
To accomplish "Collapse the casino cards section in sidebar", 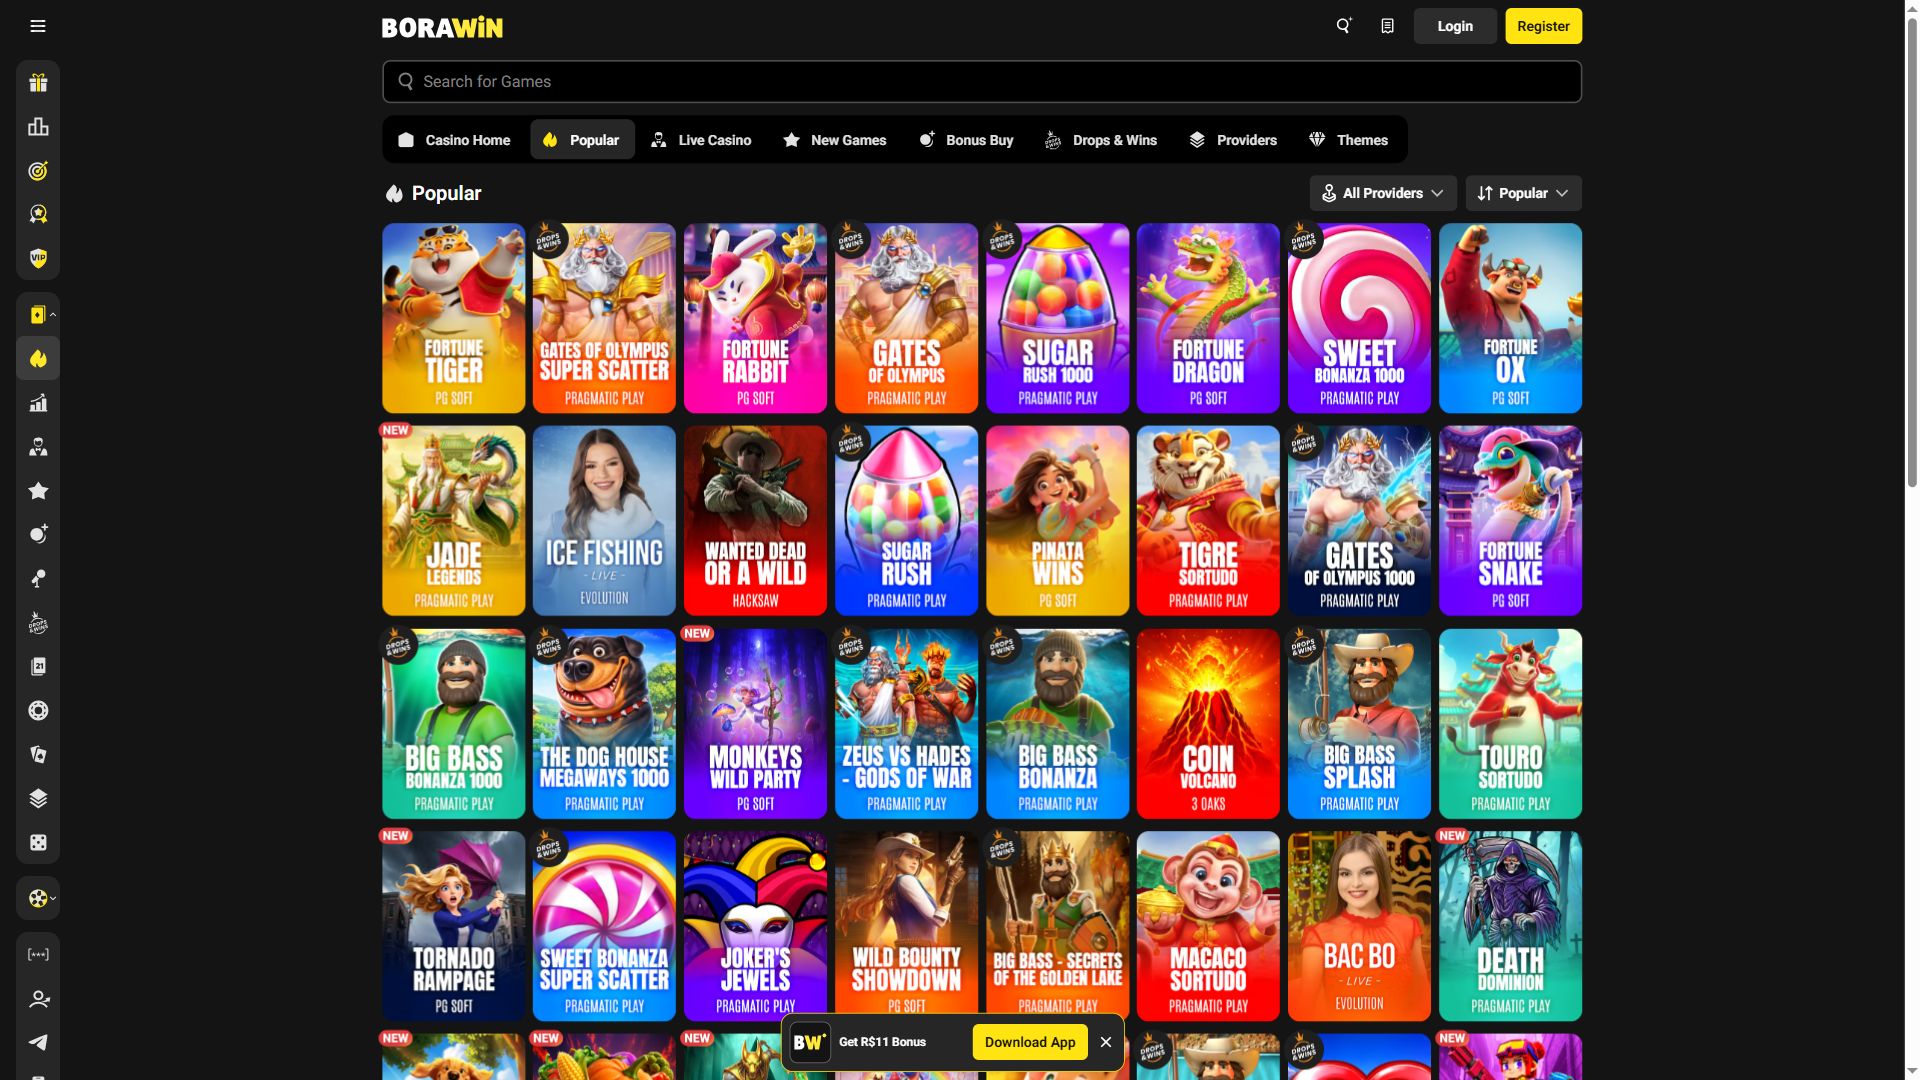I will (38, 315).
